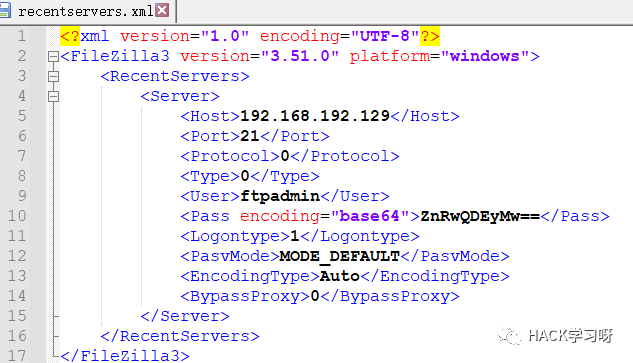Click line number 5 in the margin
633x363 pixels.
22,116
